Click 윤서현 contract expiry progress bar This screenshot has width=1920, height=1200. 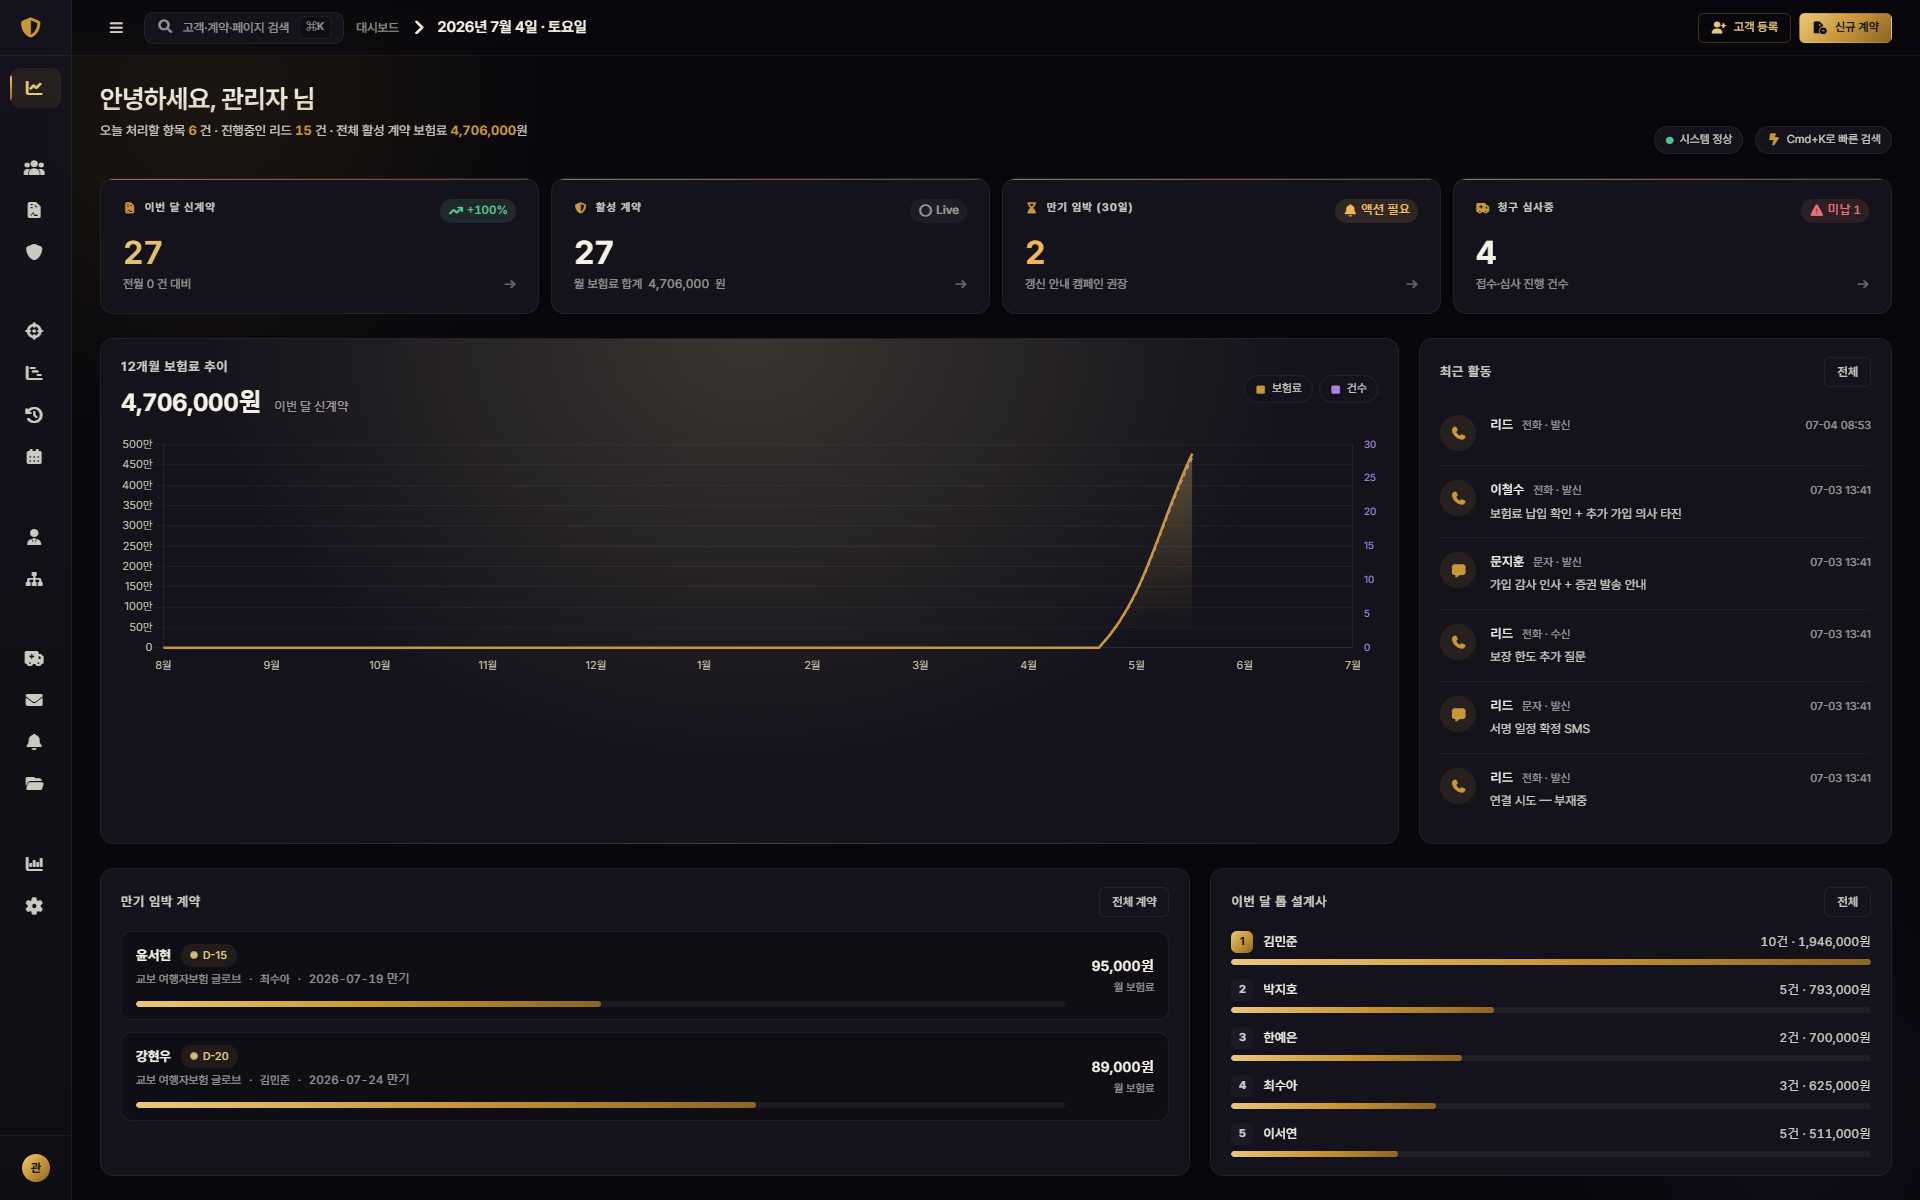tap(600, 1004)
